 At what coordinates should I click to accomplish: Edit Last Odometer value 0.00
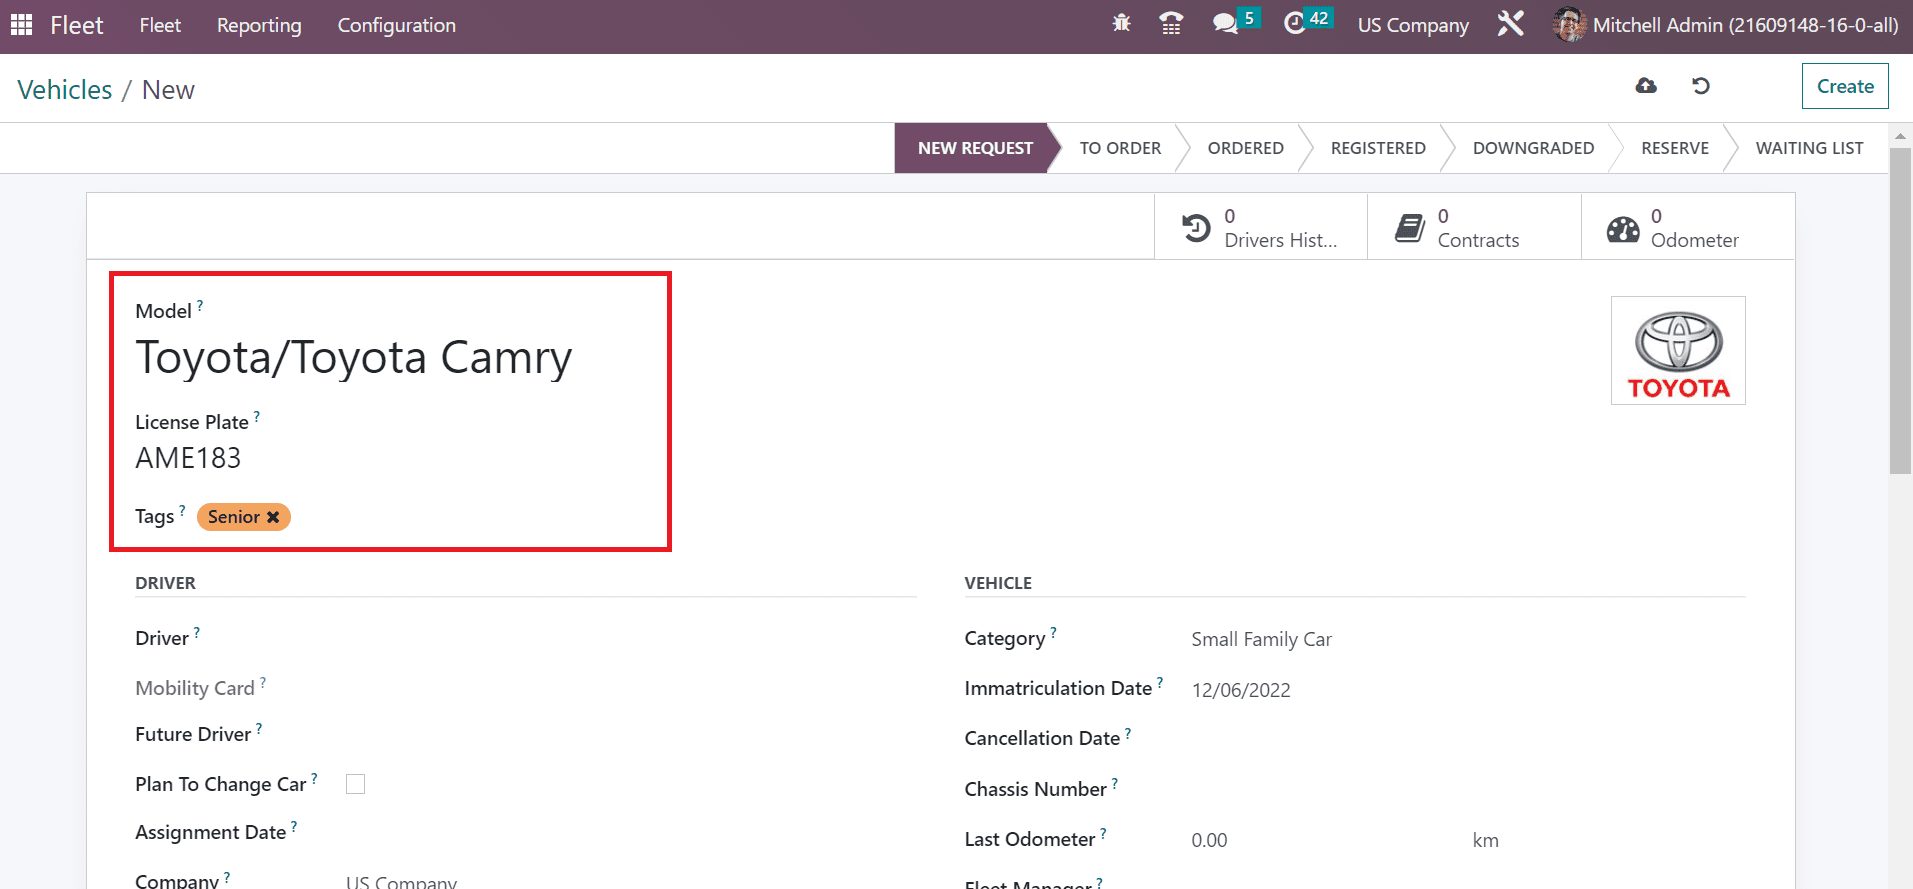point(1325,840)
